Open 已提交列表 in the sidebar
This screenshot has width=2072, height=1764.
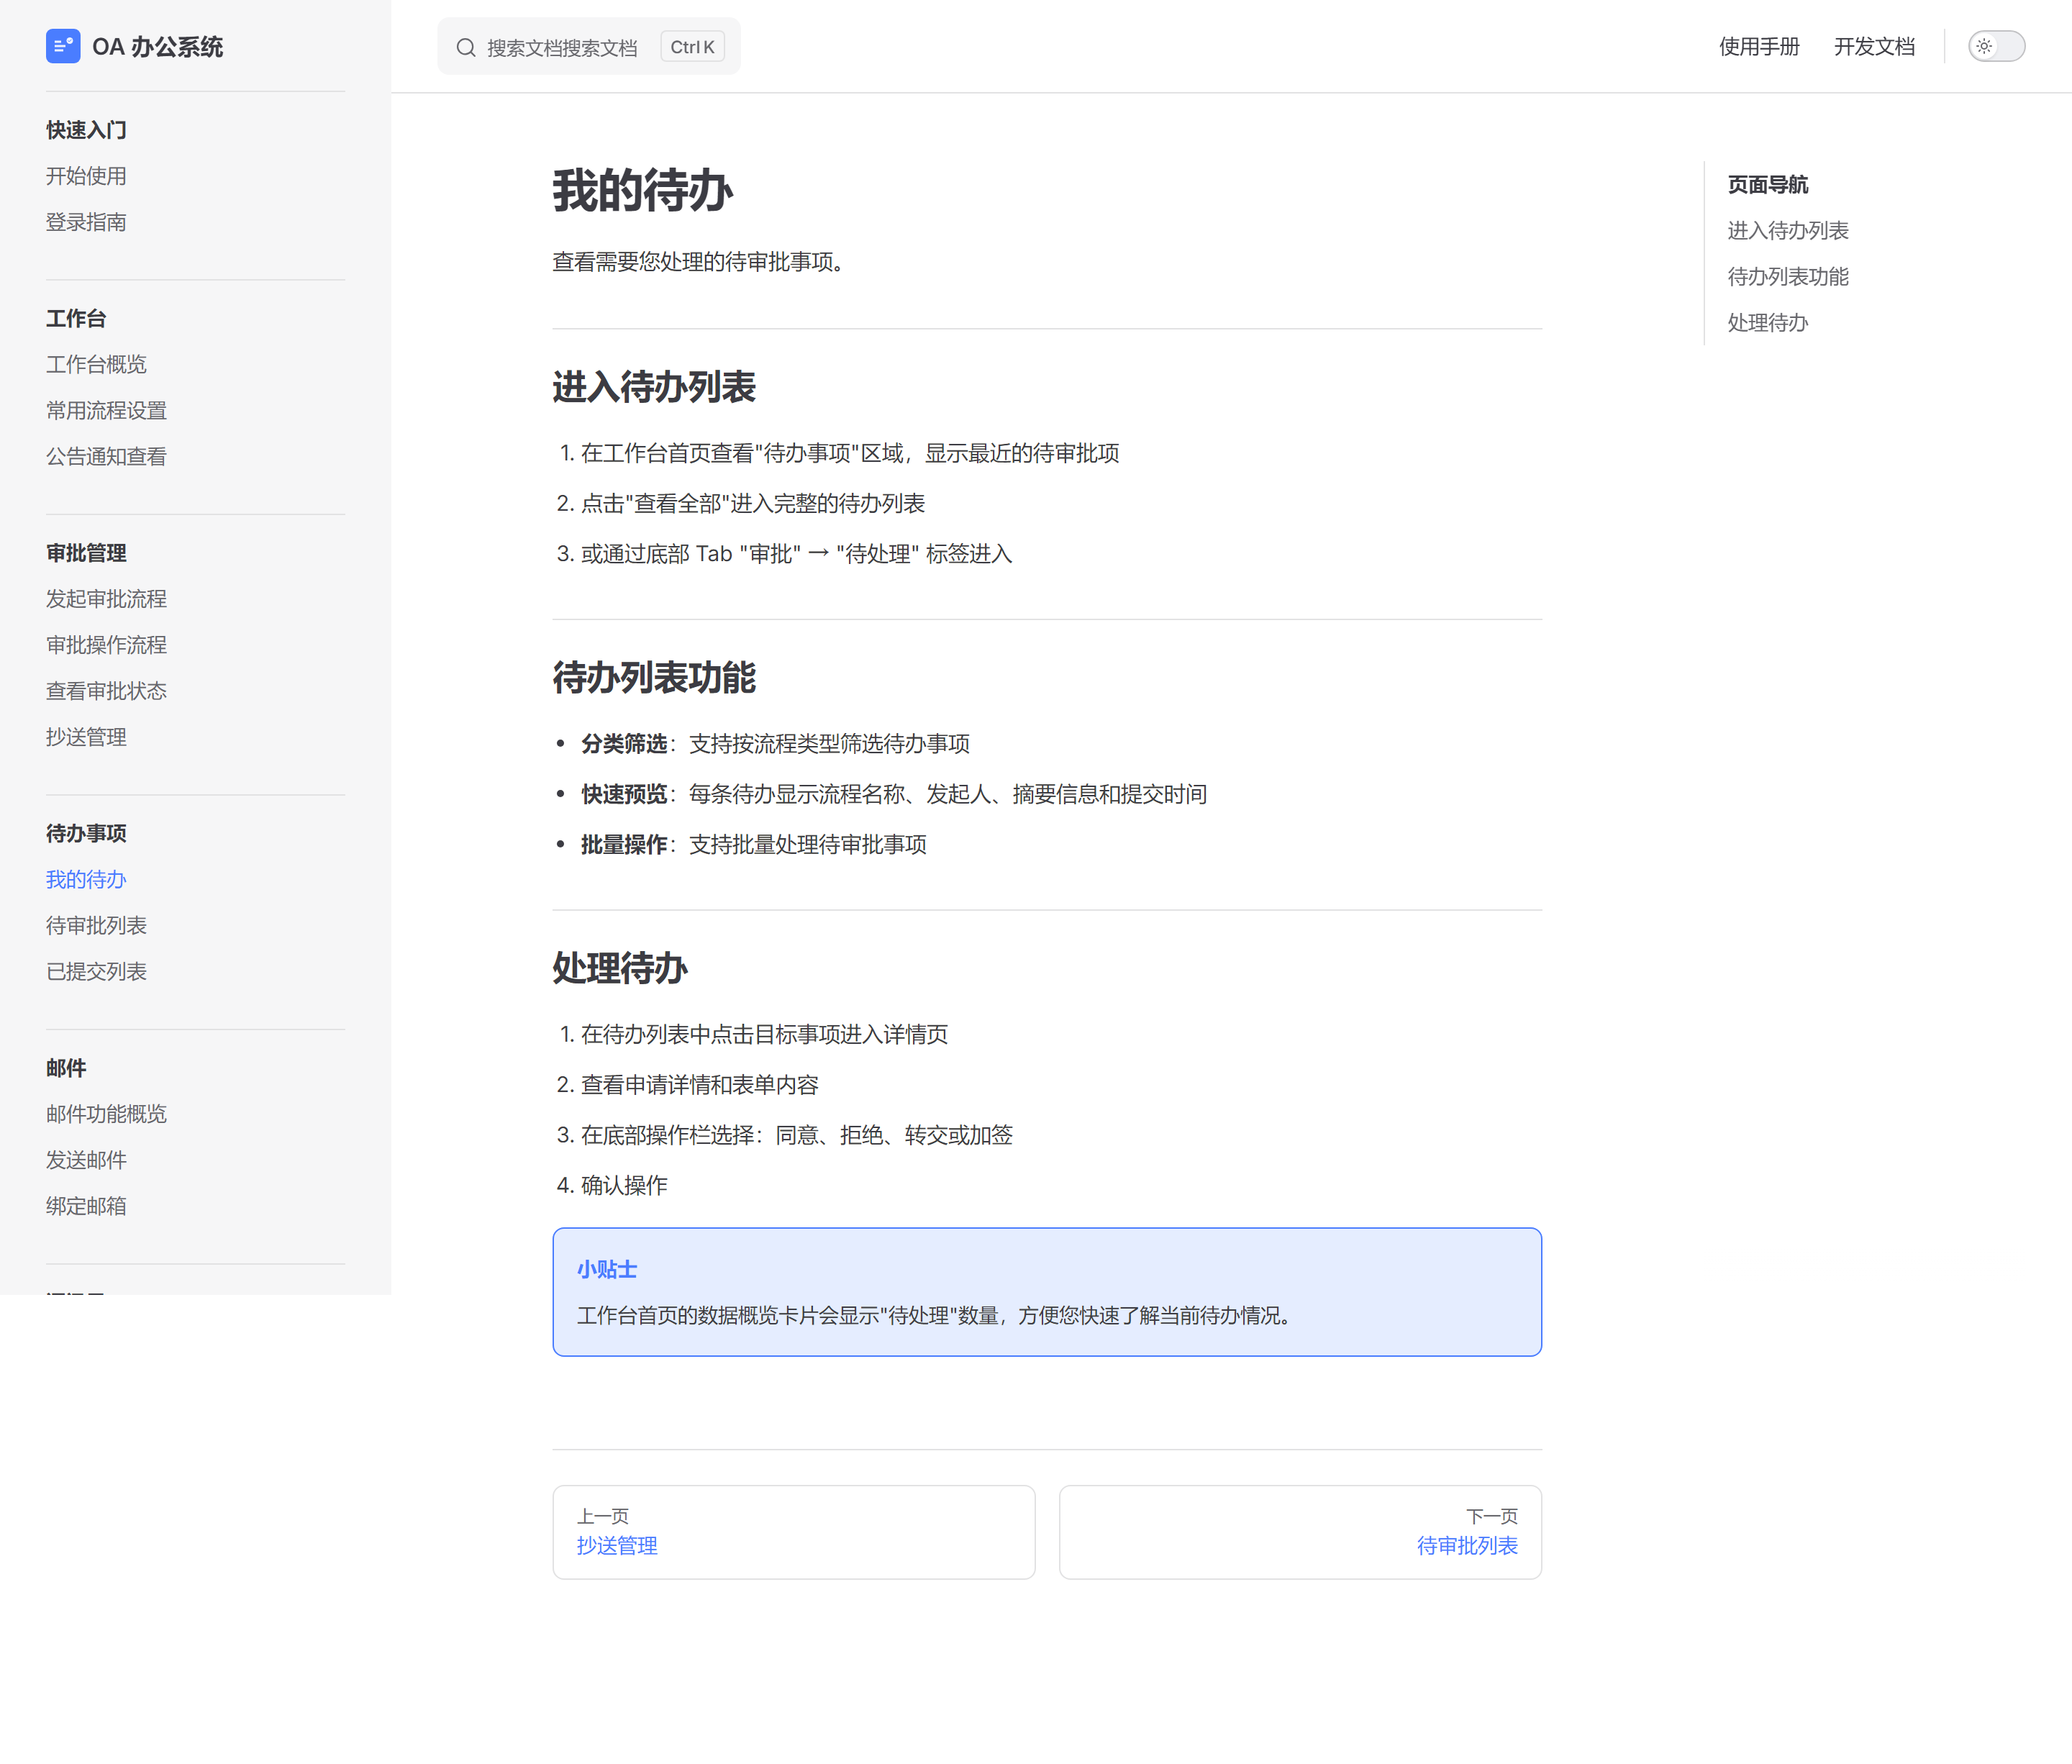pyautogui.click(x=96, y=971)
